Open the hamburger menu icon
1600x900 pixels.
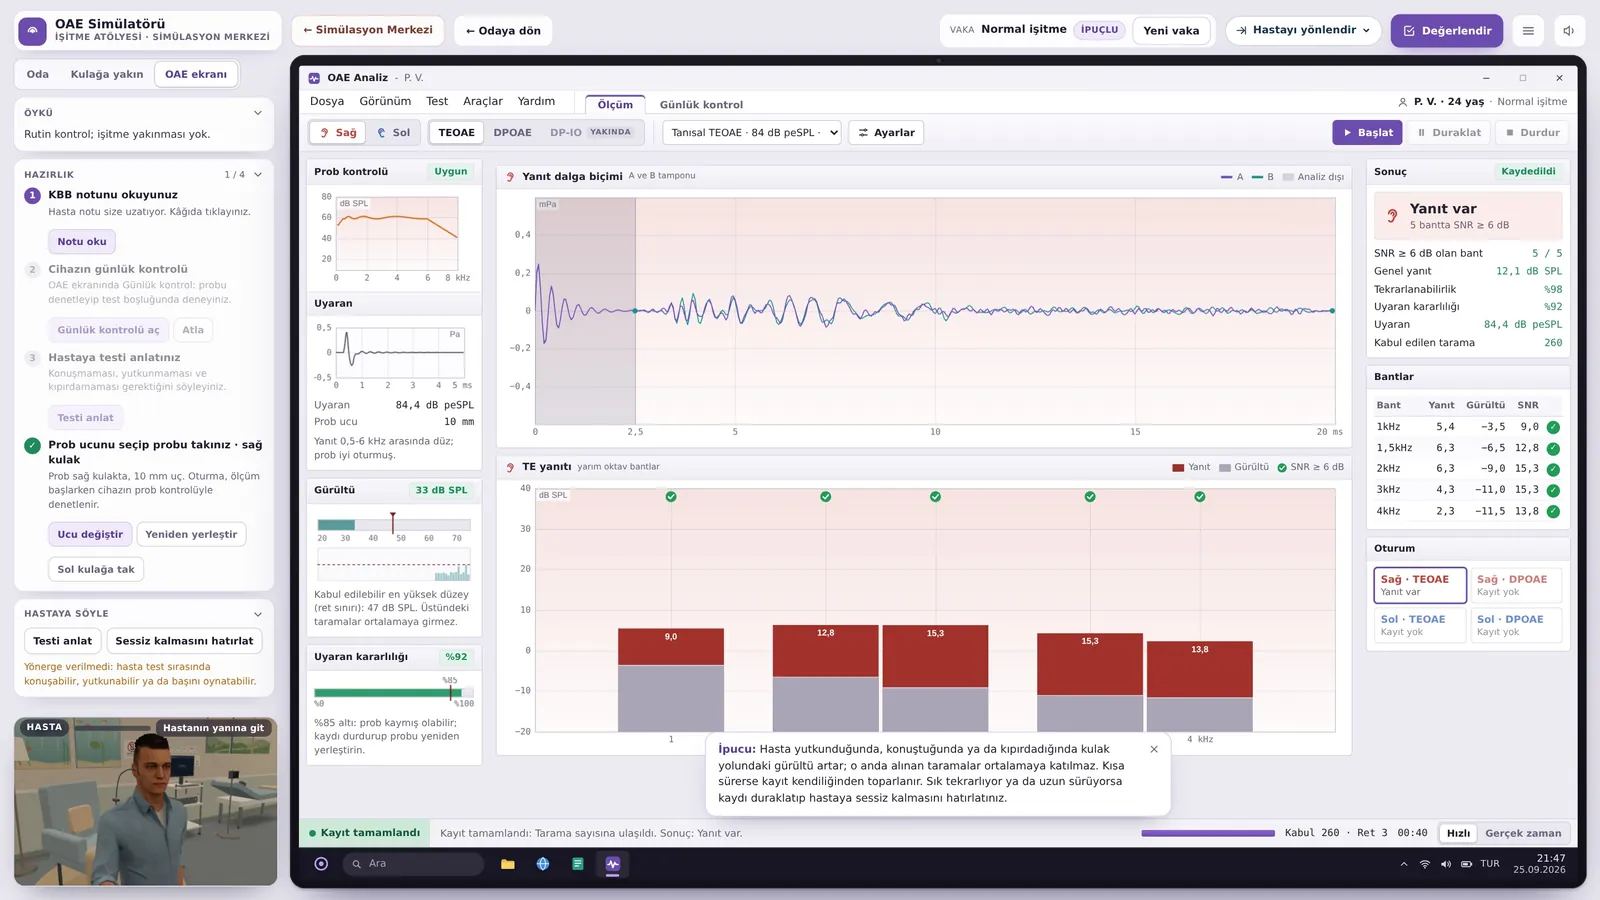[x=1528, y=31]
